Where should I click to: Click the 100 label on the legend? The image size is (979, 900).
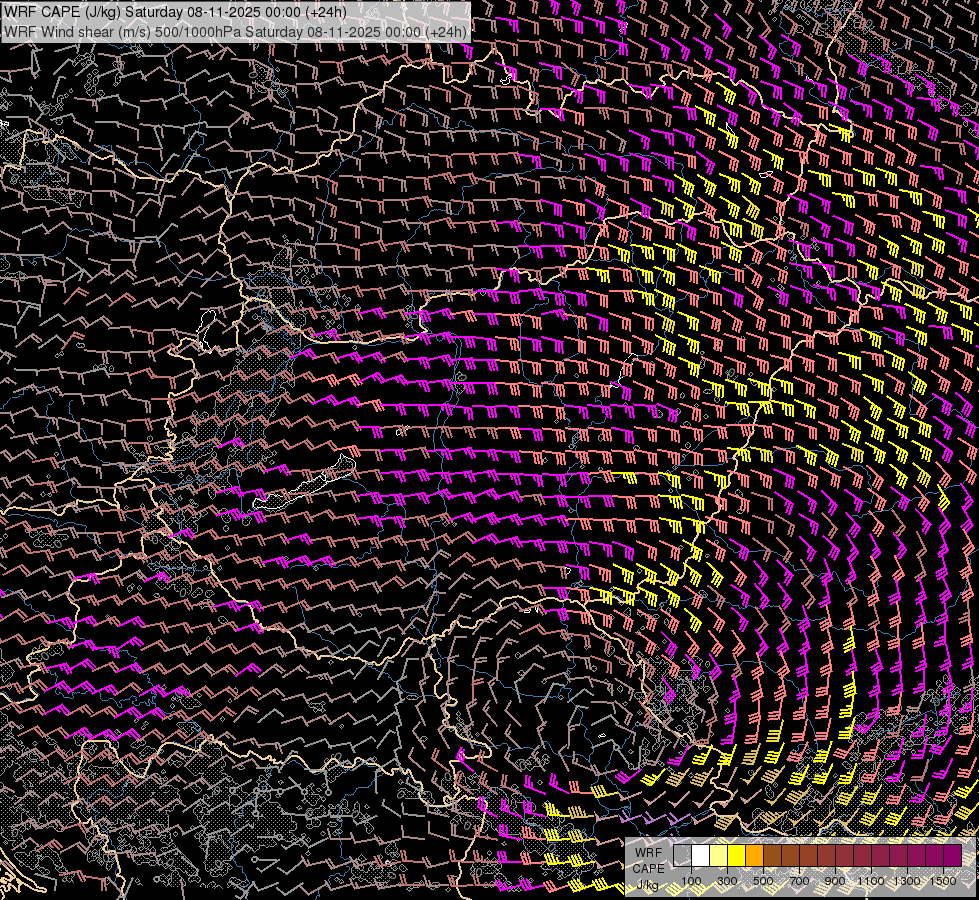coord(691,881)
